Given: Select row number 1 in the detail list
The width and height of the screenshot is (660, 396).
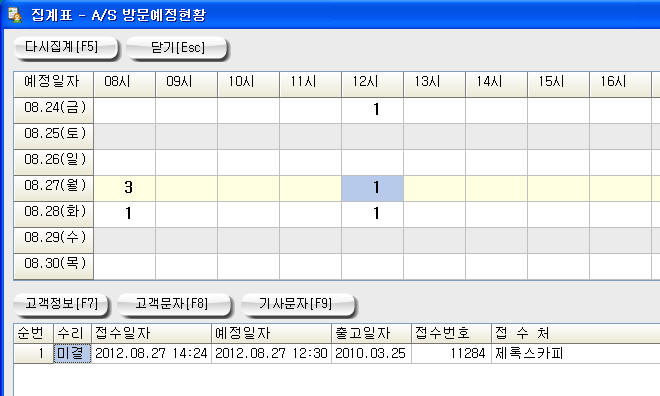Looking at the screenshot, I should point(33,353).
